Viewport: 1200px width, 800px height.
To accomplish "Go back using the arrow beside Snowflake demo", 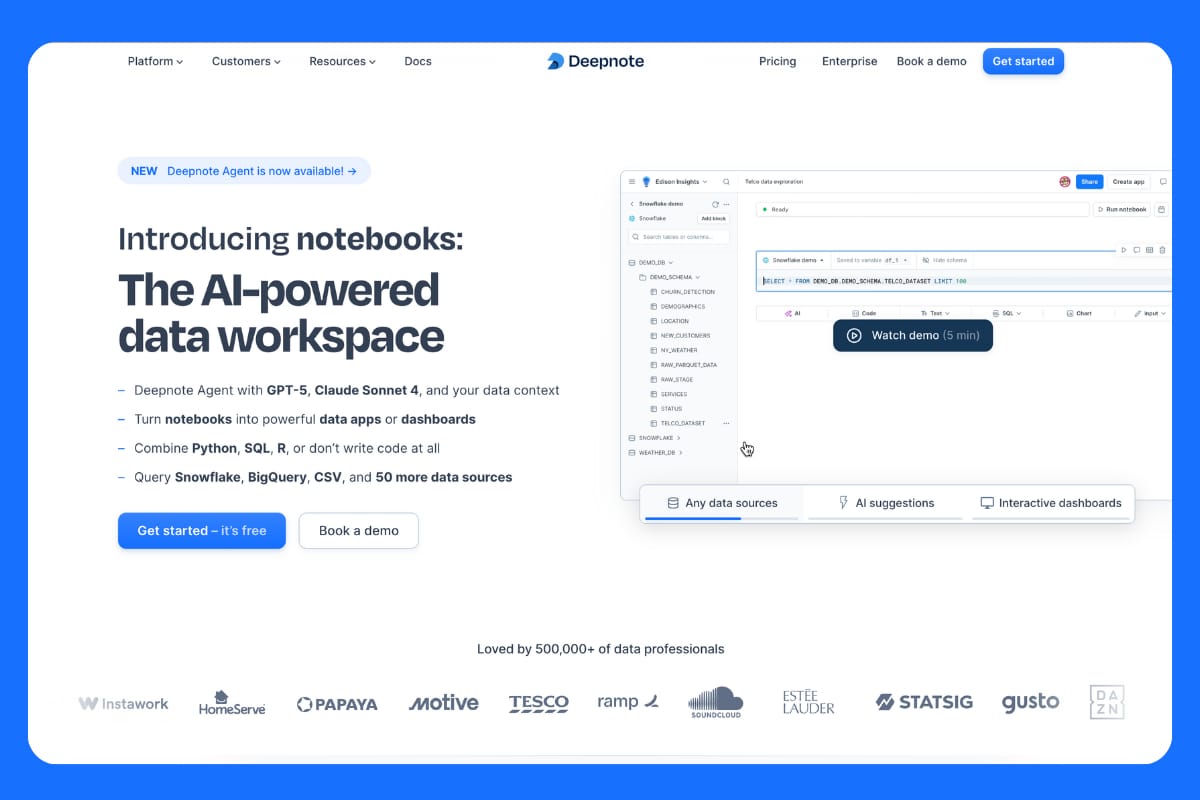I will pos(632,204).
